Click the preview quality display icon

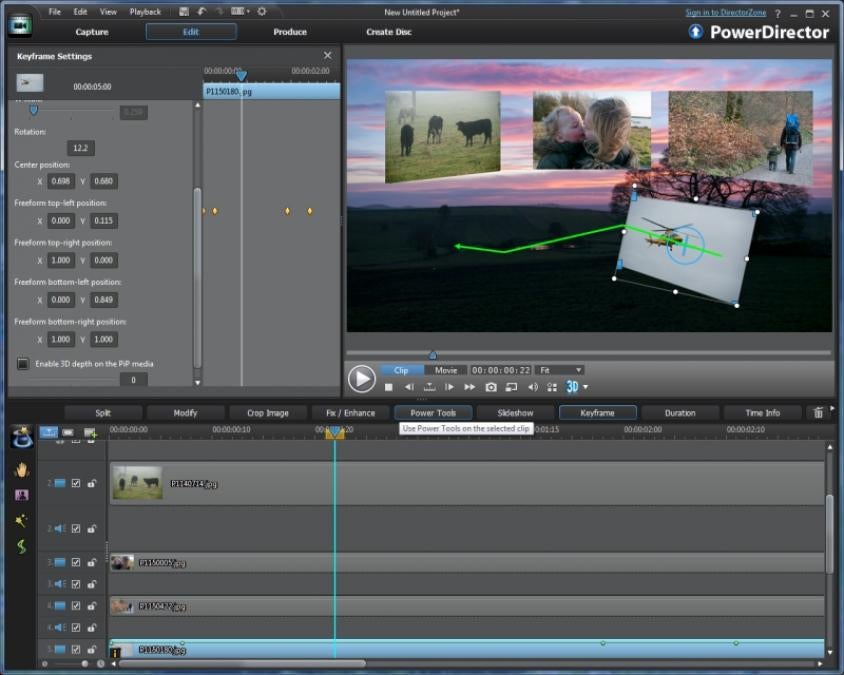click(x=552, y=387)
